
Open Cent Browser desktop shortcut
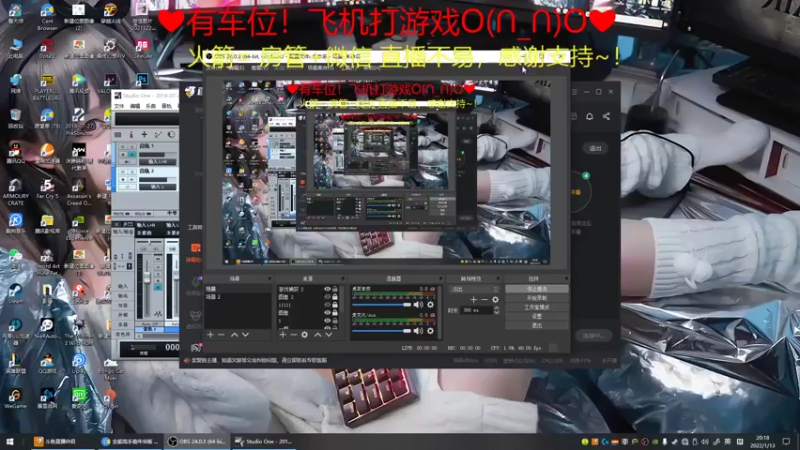(x=47, y=17)
